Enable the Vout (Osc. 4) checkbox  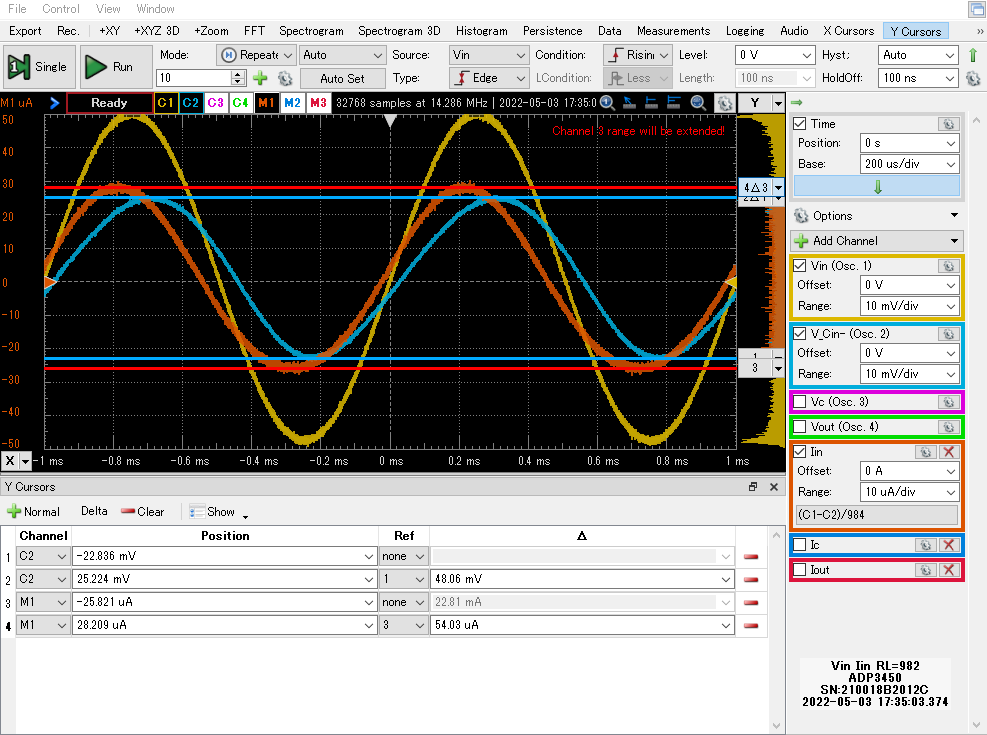tap(800, 427)
